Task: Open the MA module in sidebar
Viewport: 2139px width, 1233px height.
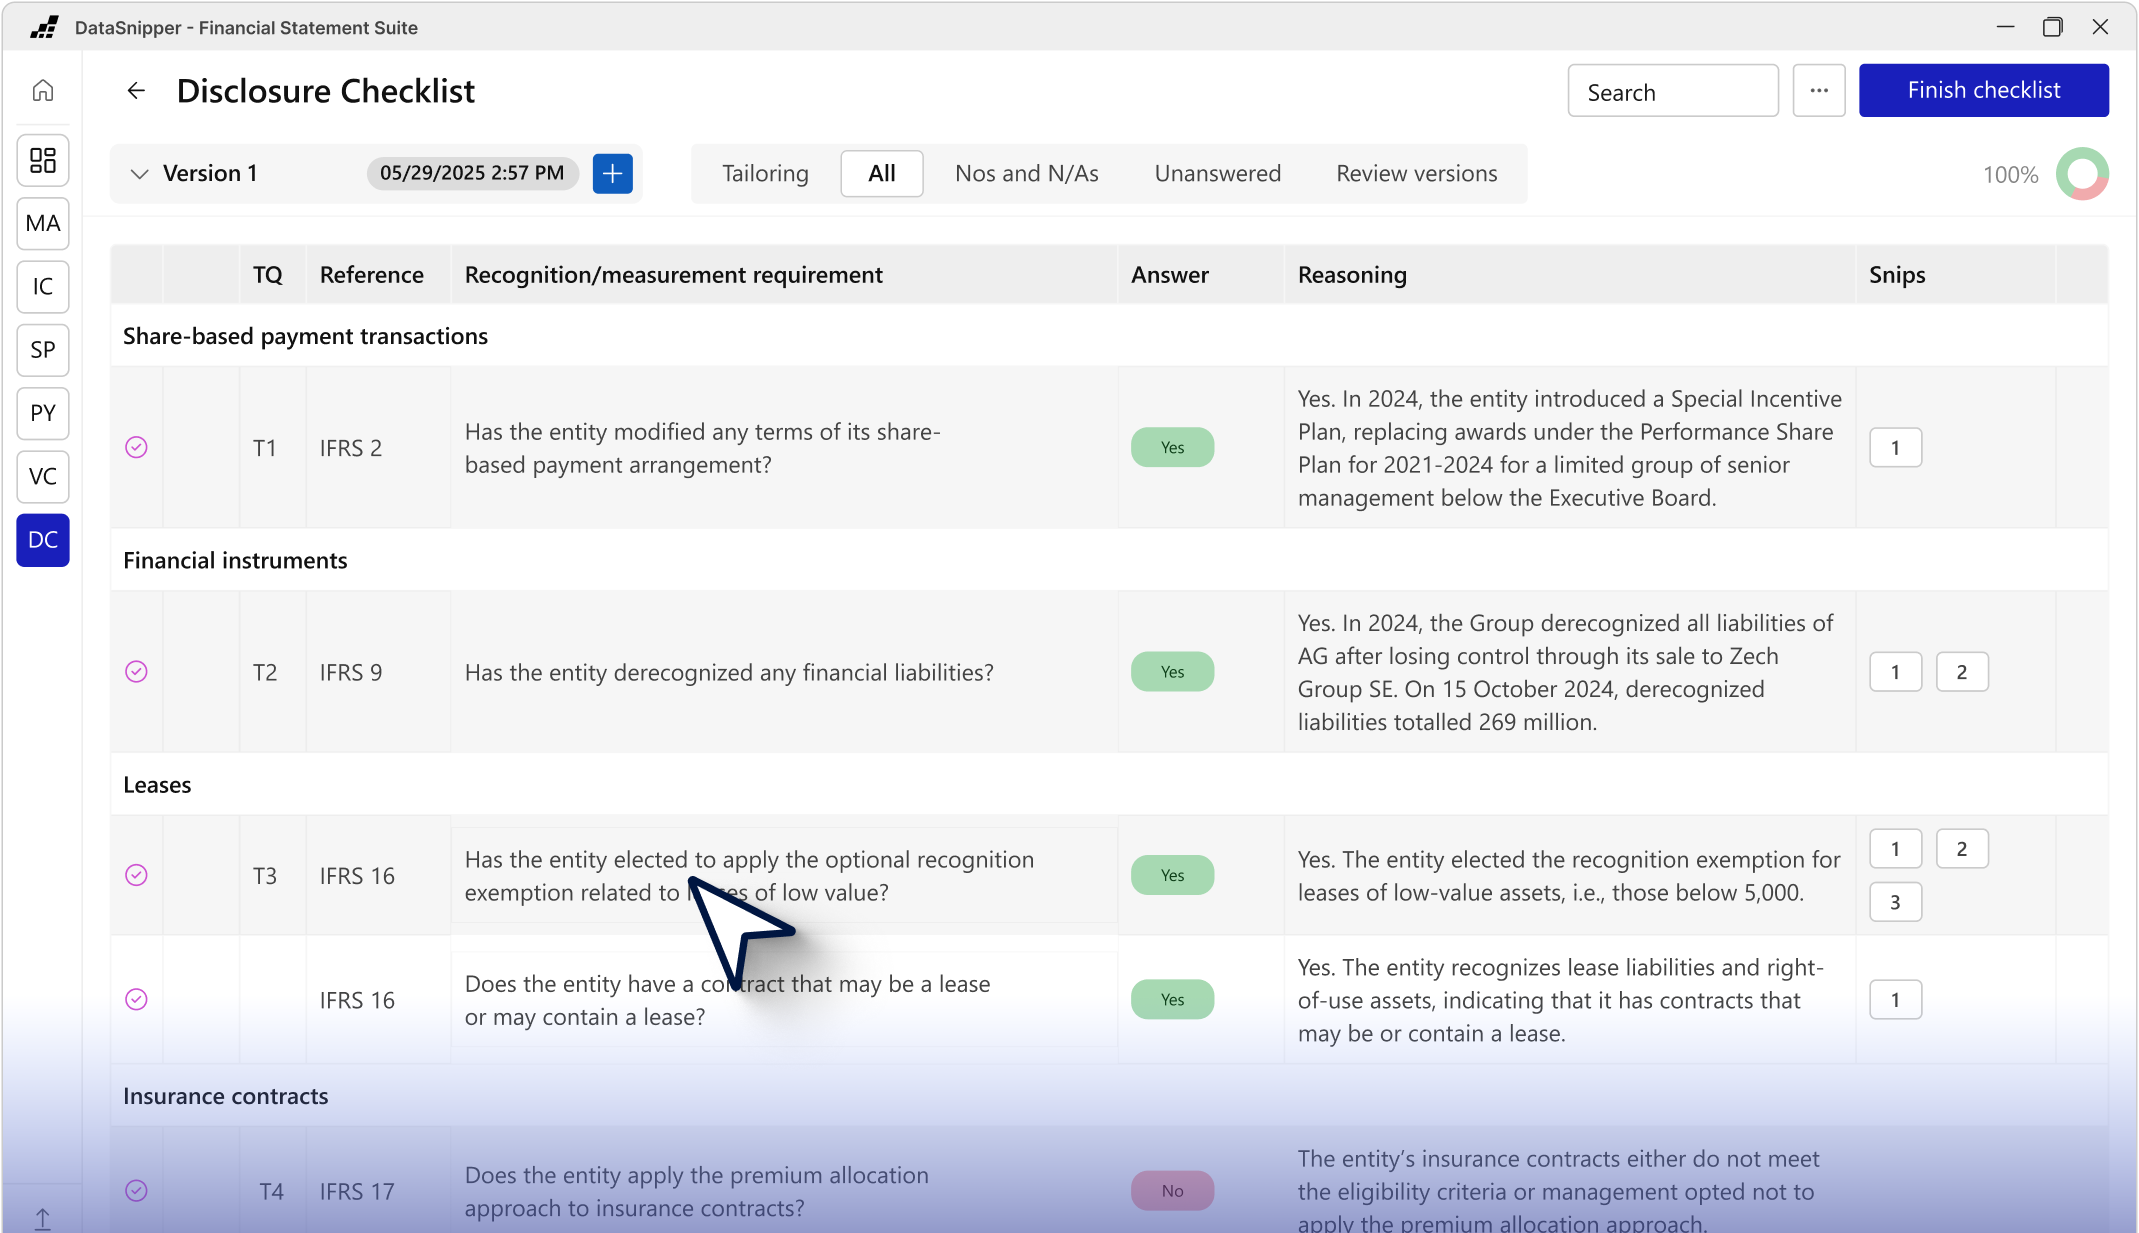Action: click(x=42, y=223)
